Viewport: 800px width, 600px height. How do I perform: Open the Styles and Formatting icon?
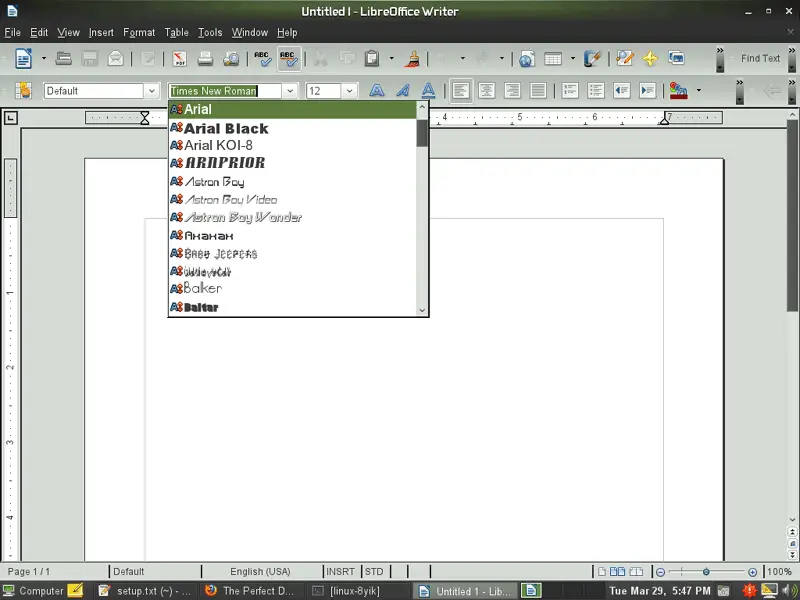click(x=23, y=91)
